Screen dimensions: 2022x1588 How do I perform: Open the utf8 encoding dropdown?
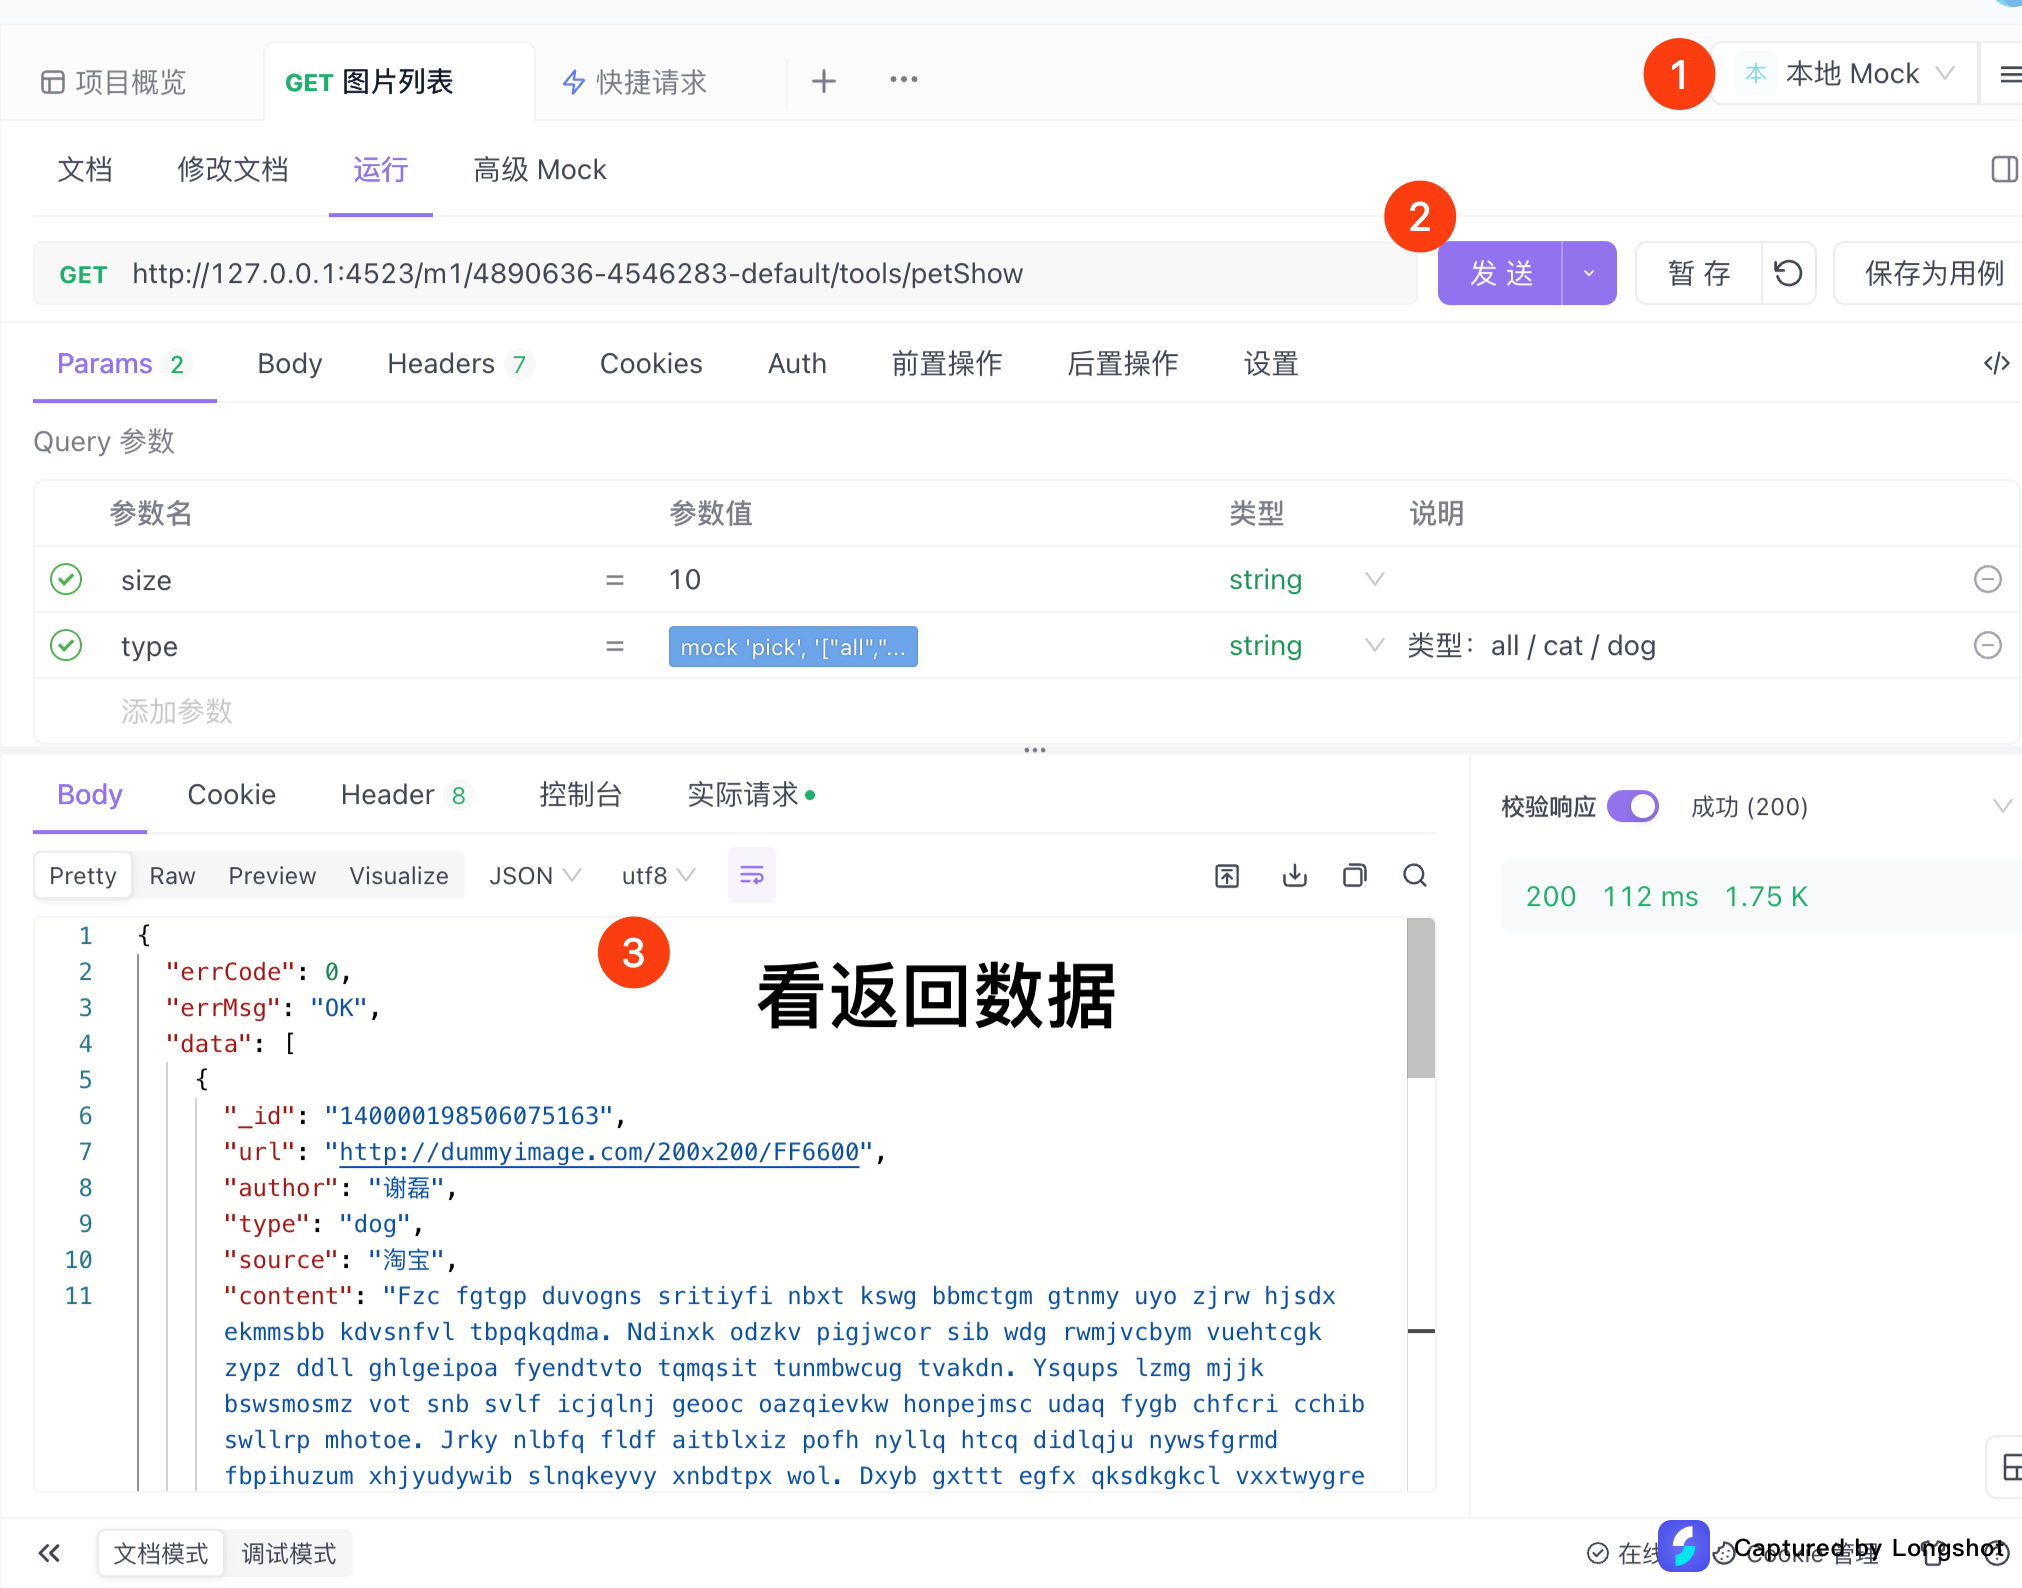658,876
